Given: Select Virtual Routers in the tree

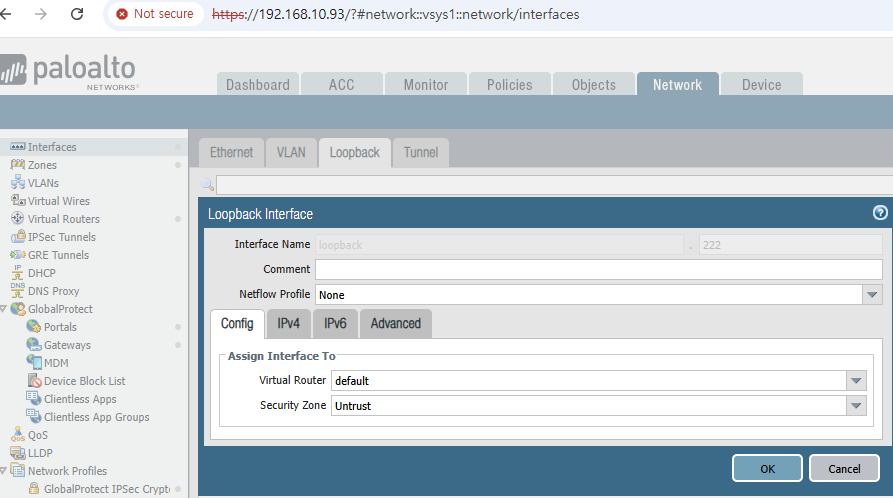Looking at the screenshot, I should coord(64,219).
